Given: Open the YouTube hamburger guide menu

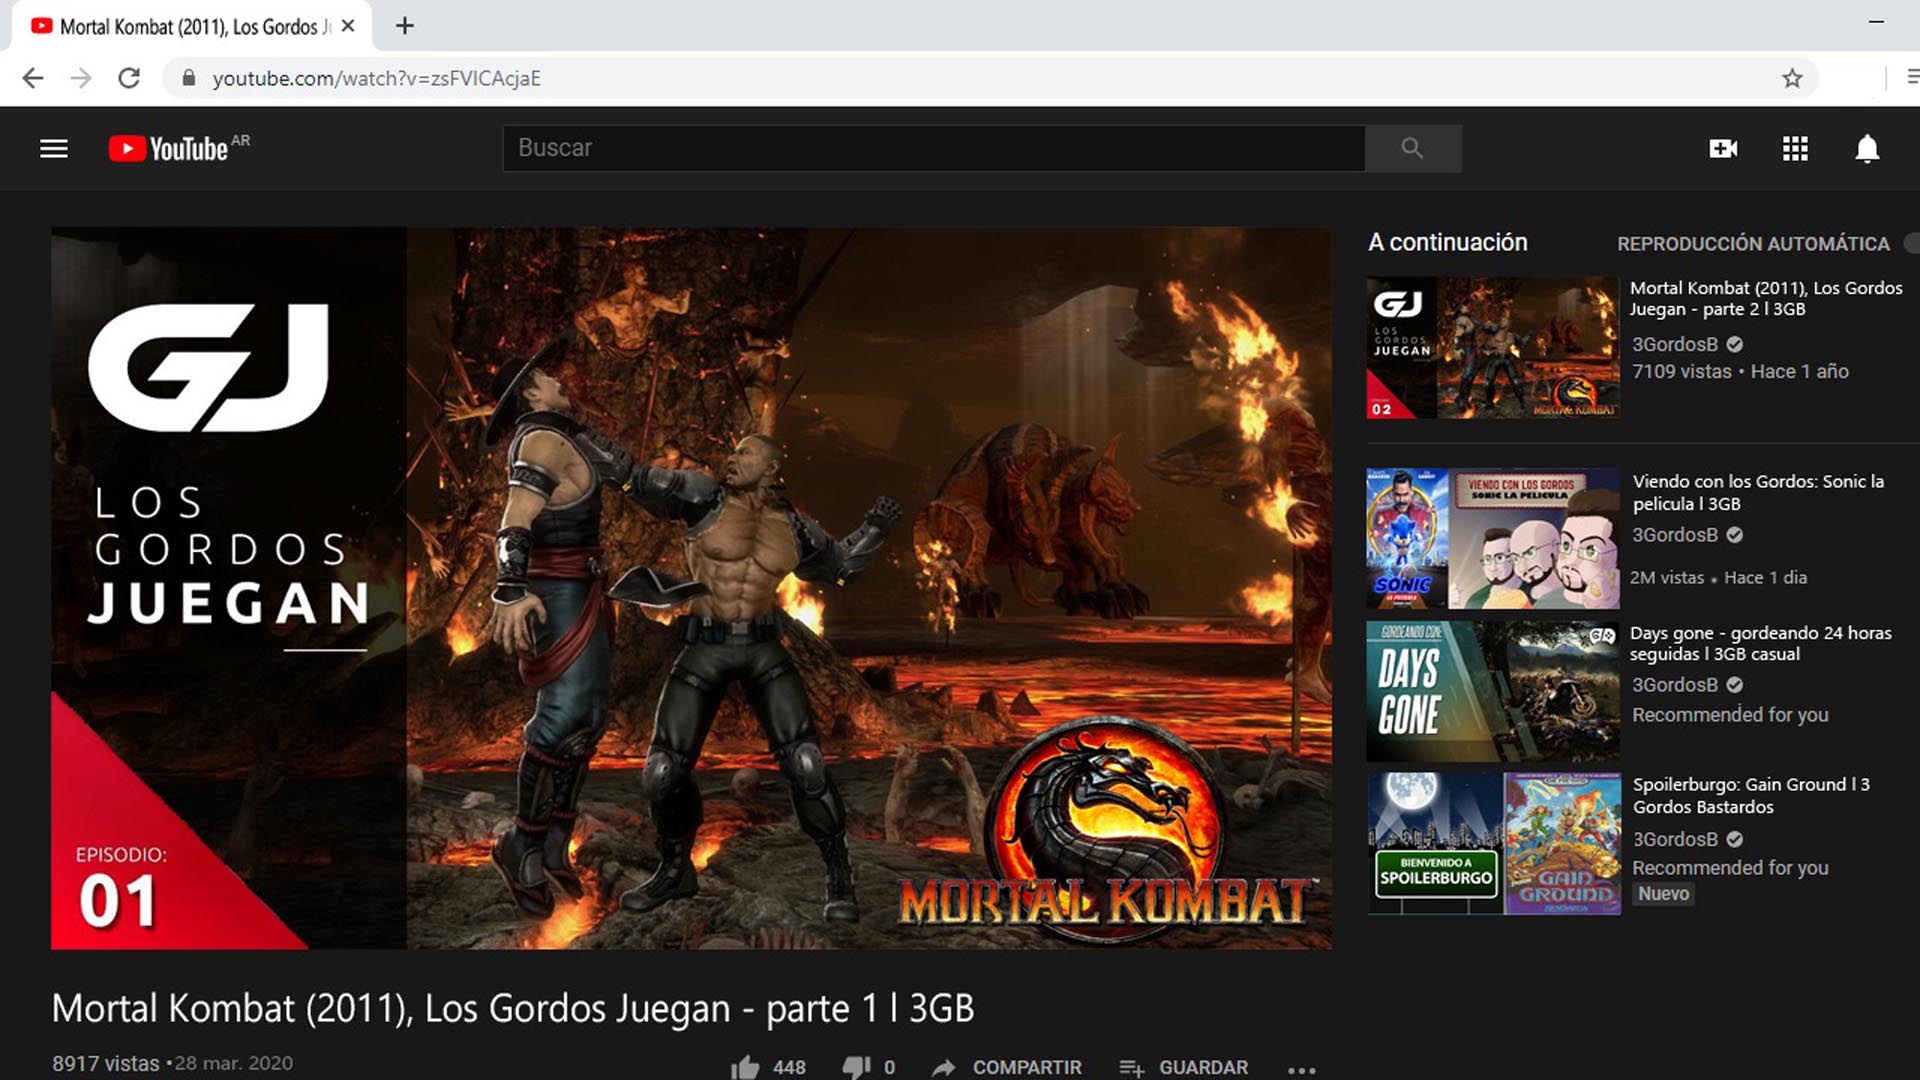Looking at the screenshot, I should click(54, 149).
